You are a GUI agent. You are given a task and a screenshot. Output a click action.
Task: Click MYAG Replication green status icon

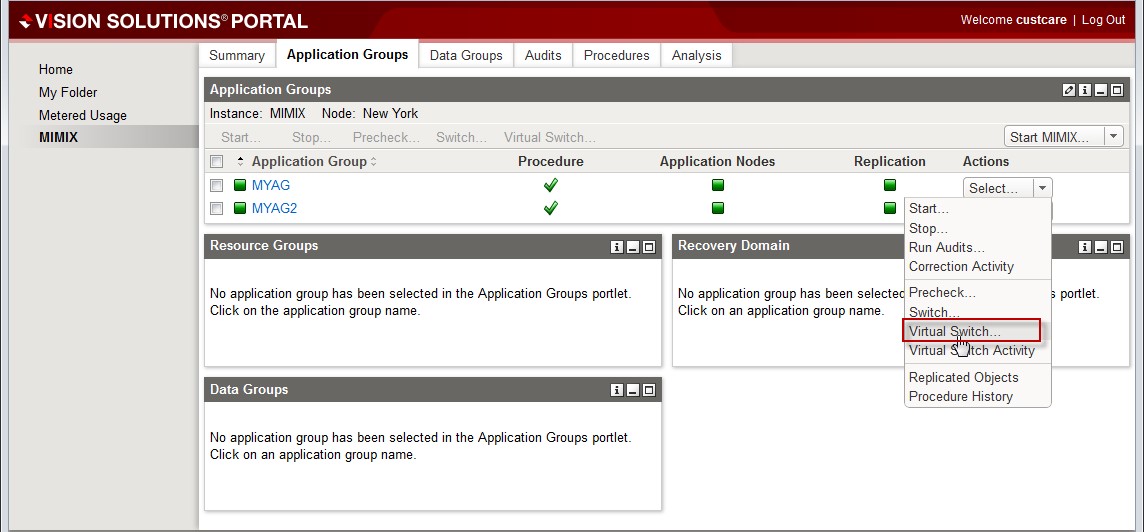coord(889,185)
